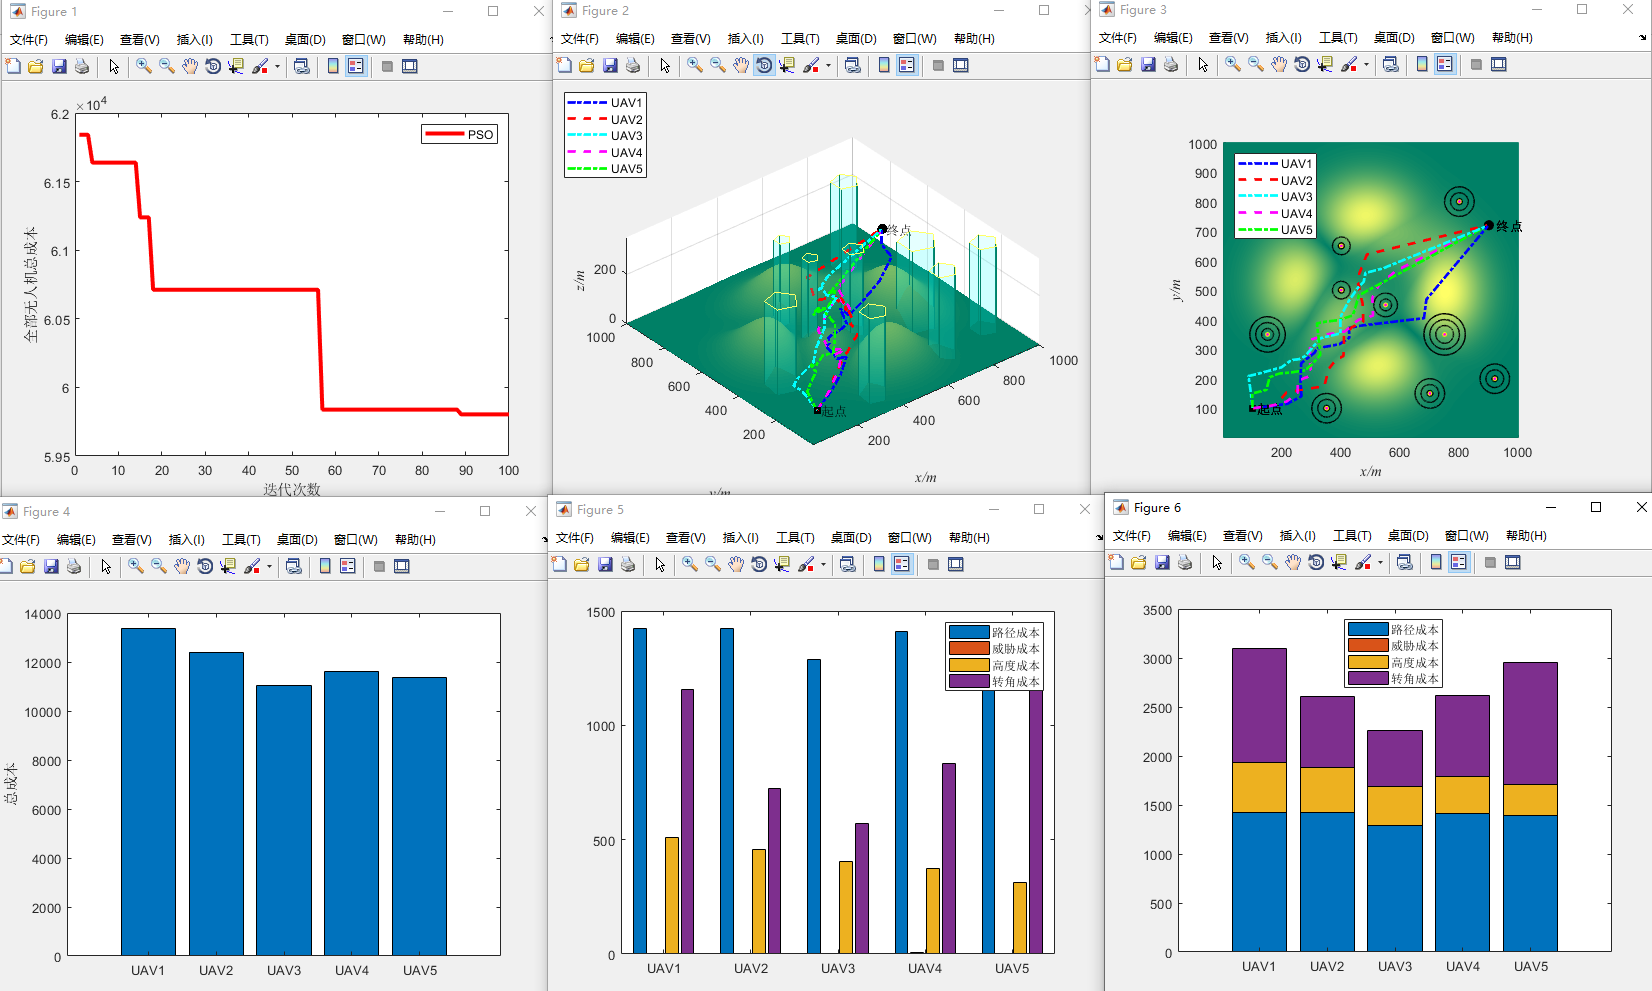Open file icon in Figure 3 toolbar
The height and width of the screenshot is (991, 1652).
(x=1125, y=64)
